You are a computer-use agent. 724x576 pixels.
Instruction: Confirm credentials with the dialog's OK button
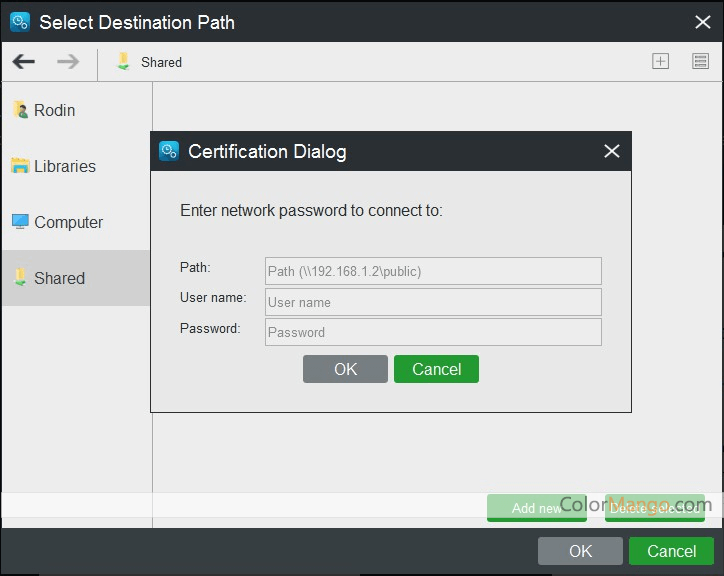(345, 369)
